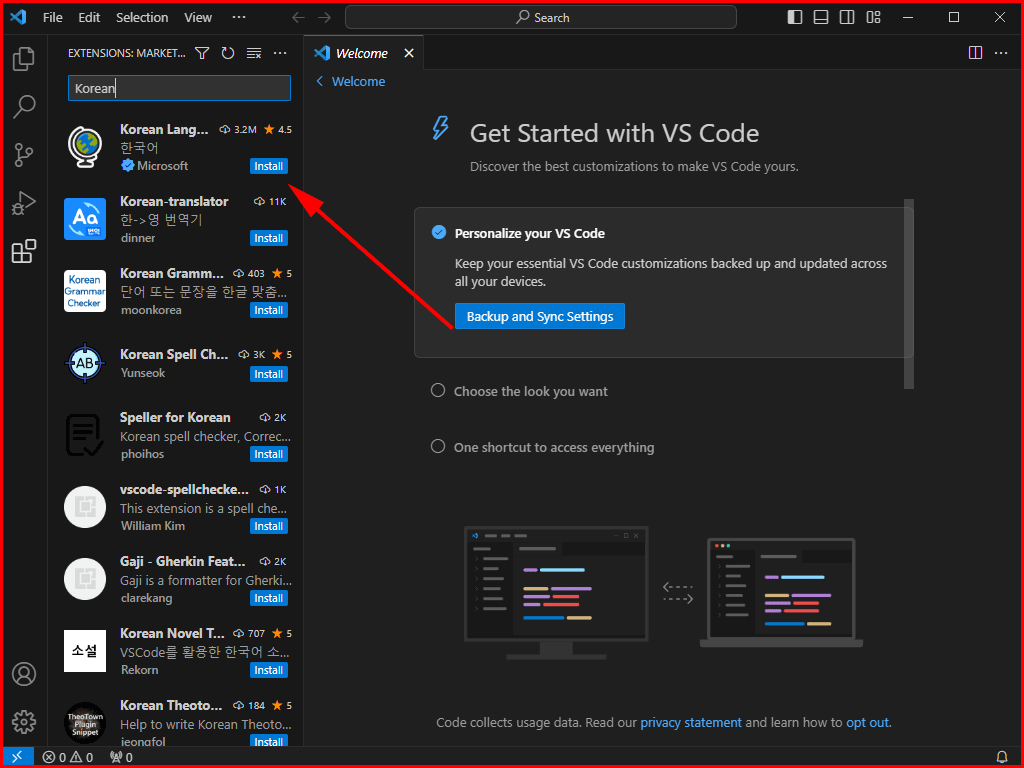Select Personalize your VS Code step
Image resolution: width=1024 pixels, height=768 pixels.
tap(529, 233)
